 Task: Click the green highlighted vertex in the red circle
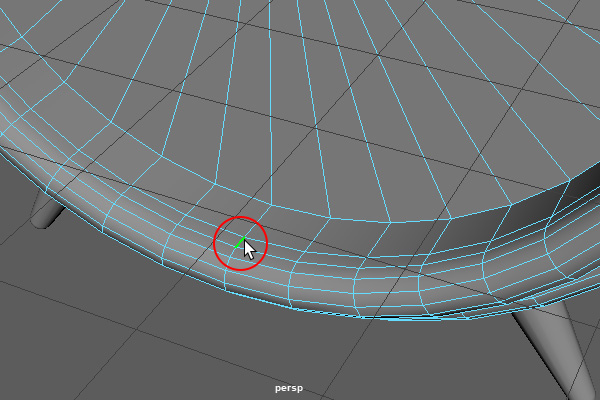[x=241, y=240]
